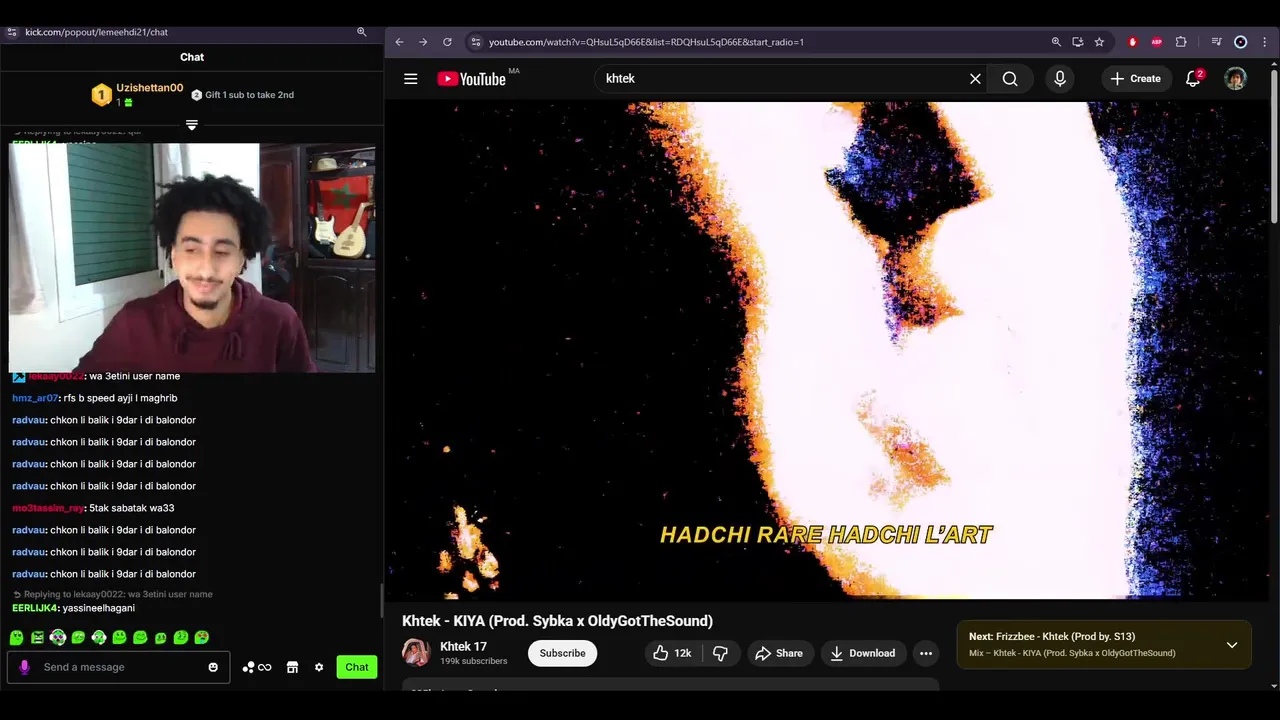This screenshot has width=1280, height=720.
Task: Collapse the Kick chat leaderboard arrow
Action: tap(192, 125)
